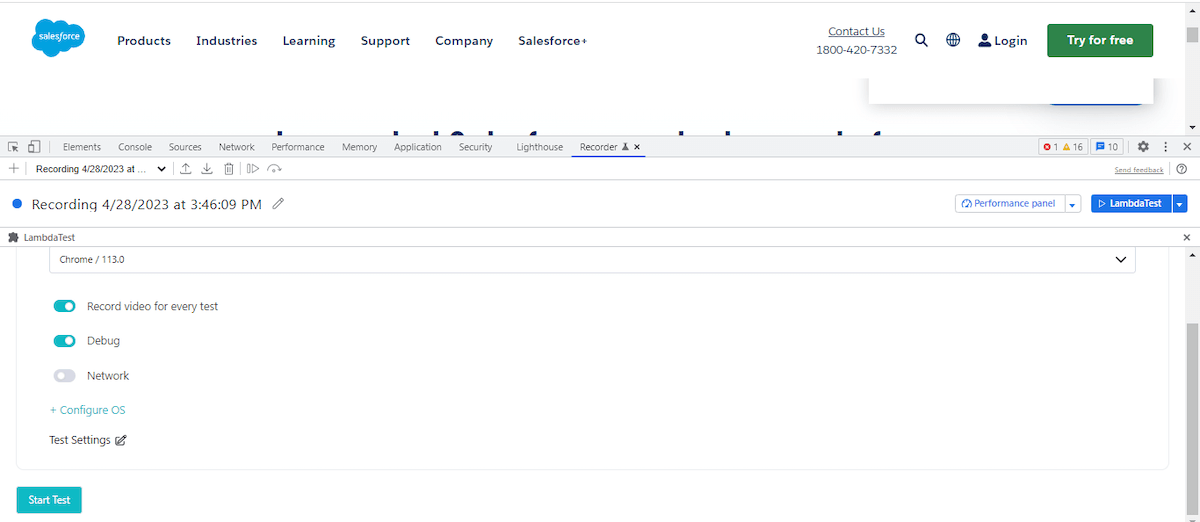Image resolution: width=1200 pixels, height=522 pixels.
Task: Click the Contact Us link
Action: pyautogui.click(x=857, y=31)
